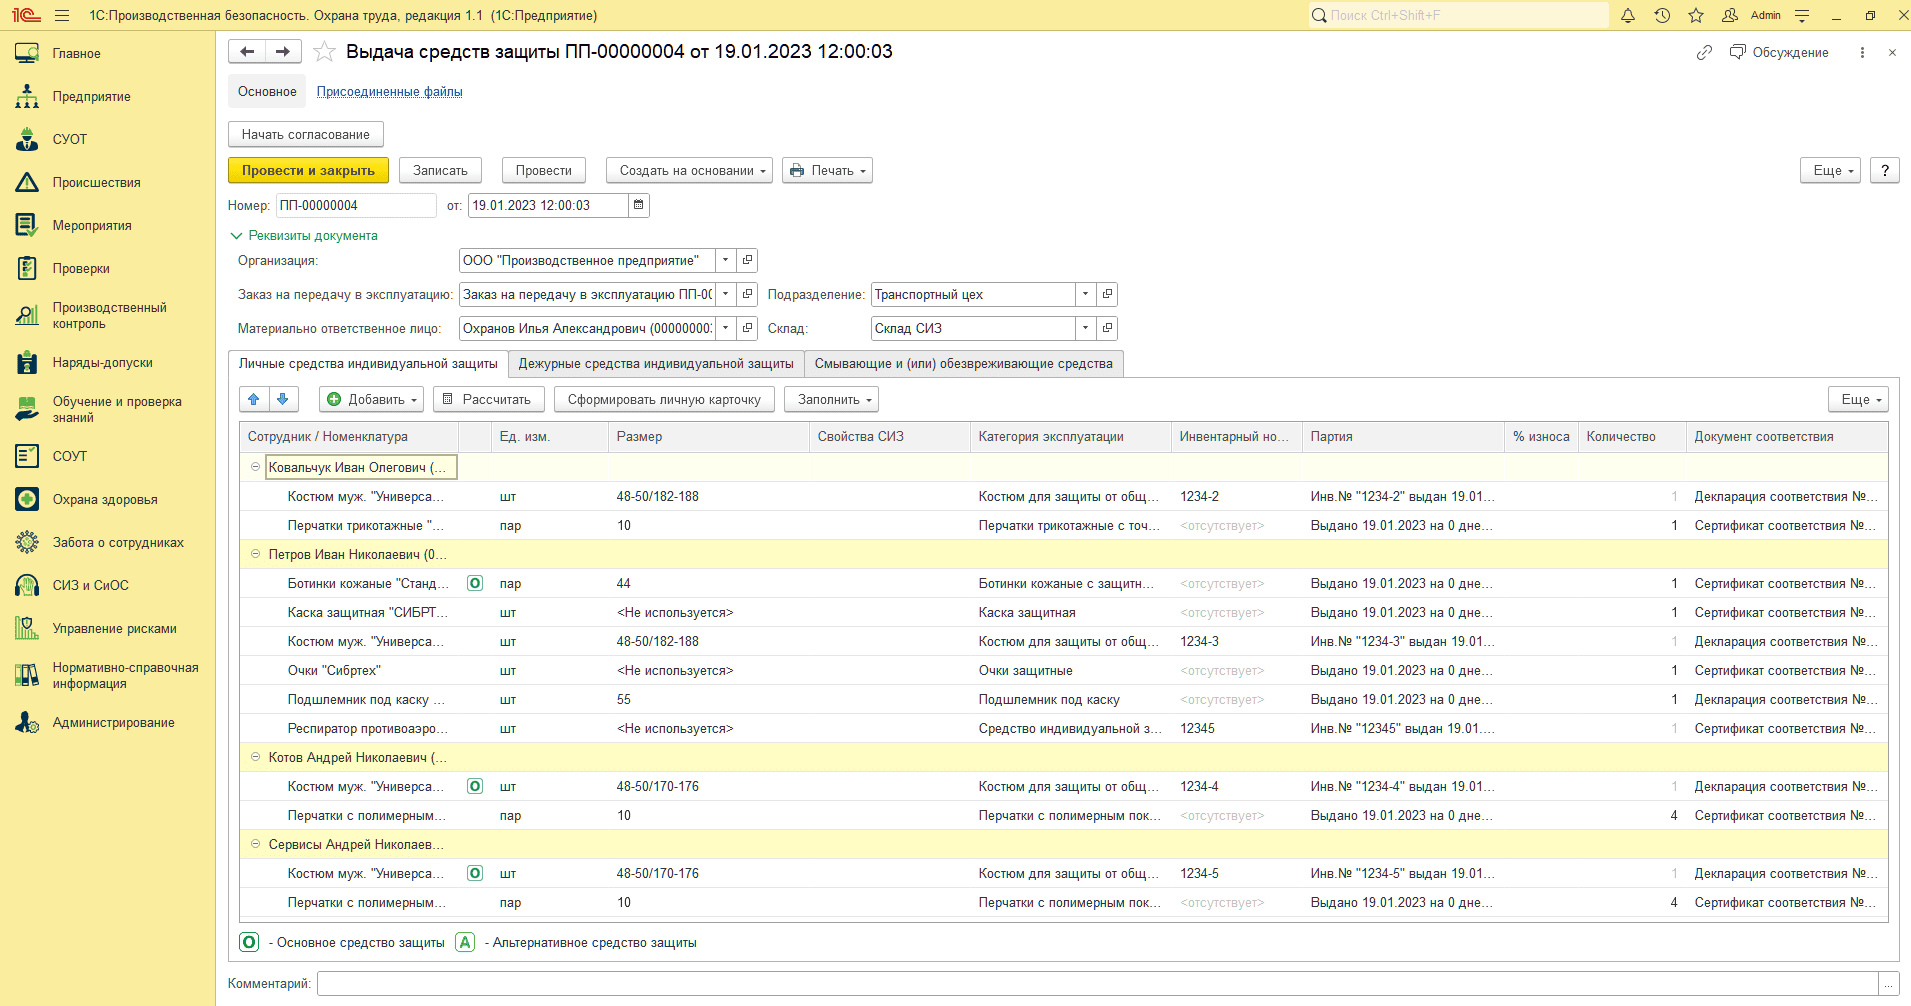The image size is (1911, 1006).
Task: Collapse Ковальчук Иван Олегович group
Action: [255, 467]
